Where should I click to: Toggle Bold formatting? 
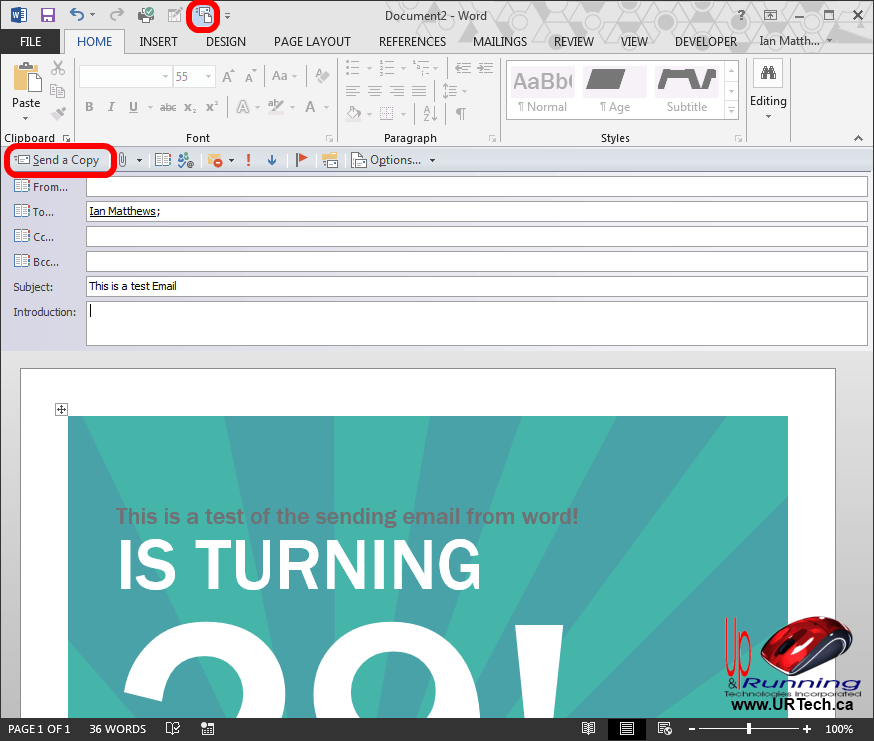coord(89,107)
